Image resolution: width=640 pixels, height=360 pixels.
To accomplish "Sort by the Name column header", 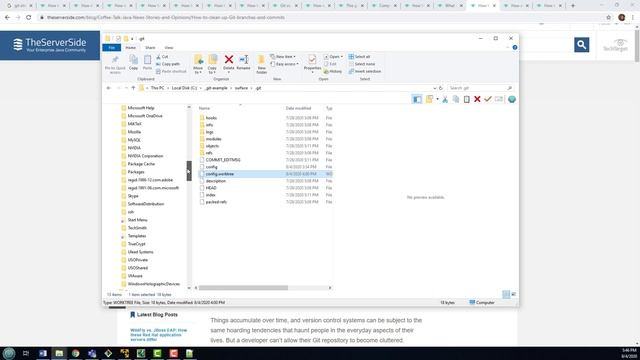I will coord(204,108).
